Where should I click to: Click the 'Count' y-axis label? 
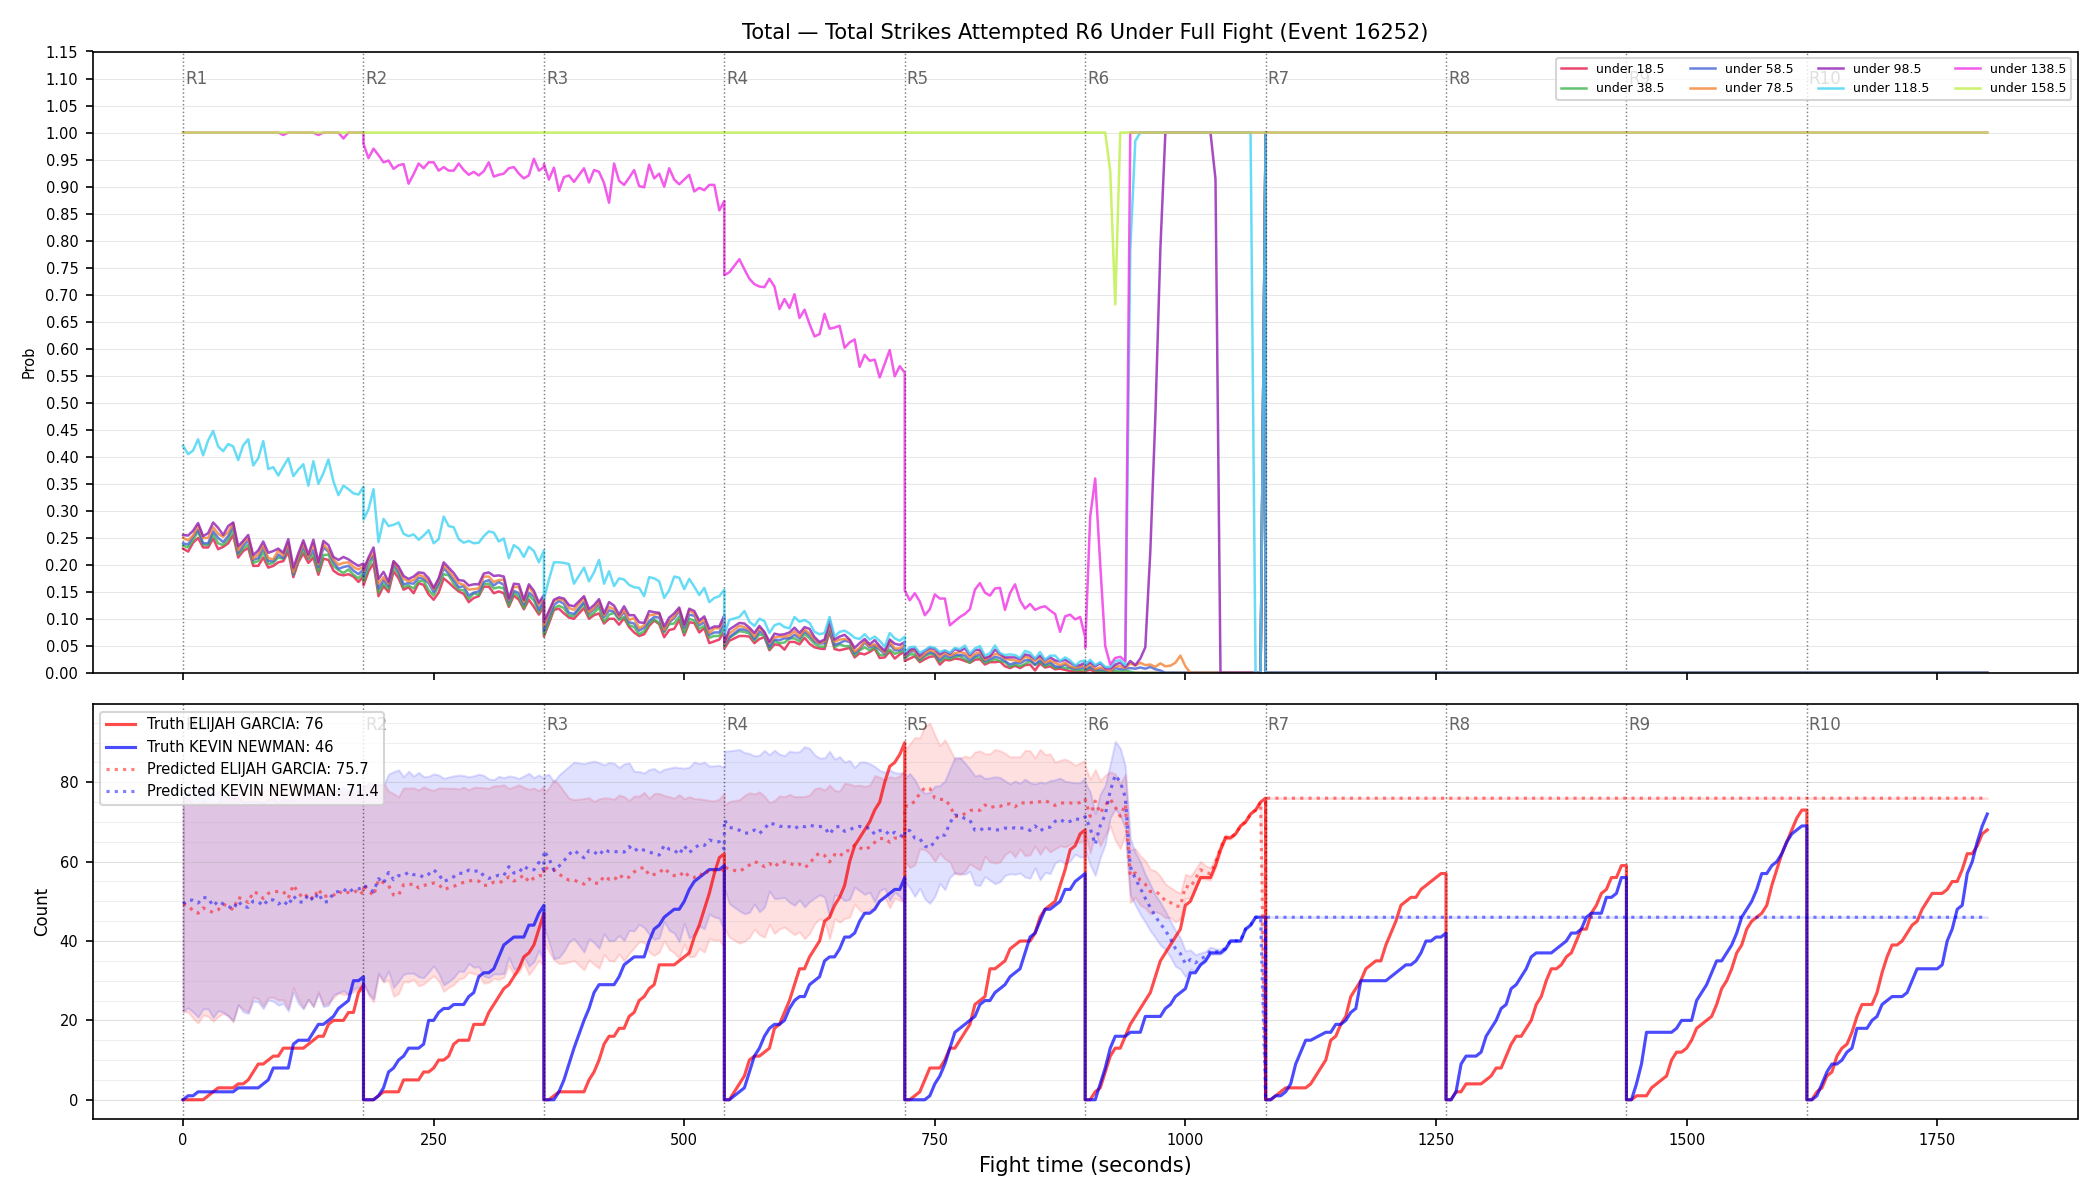pos(41,912)
